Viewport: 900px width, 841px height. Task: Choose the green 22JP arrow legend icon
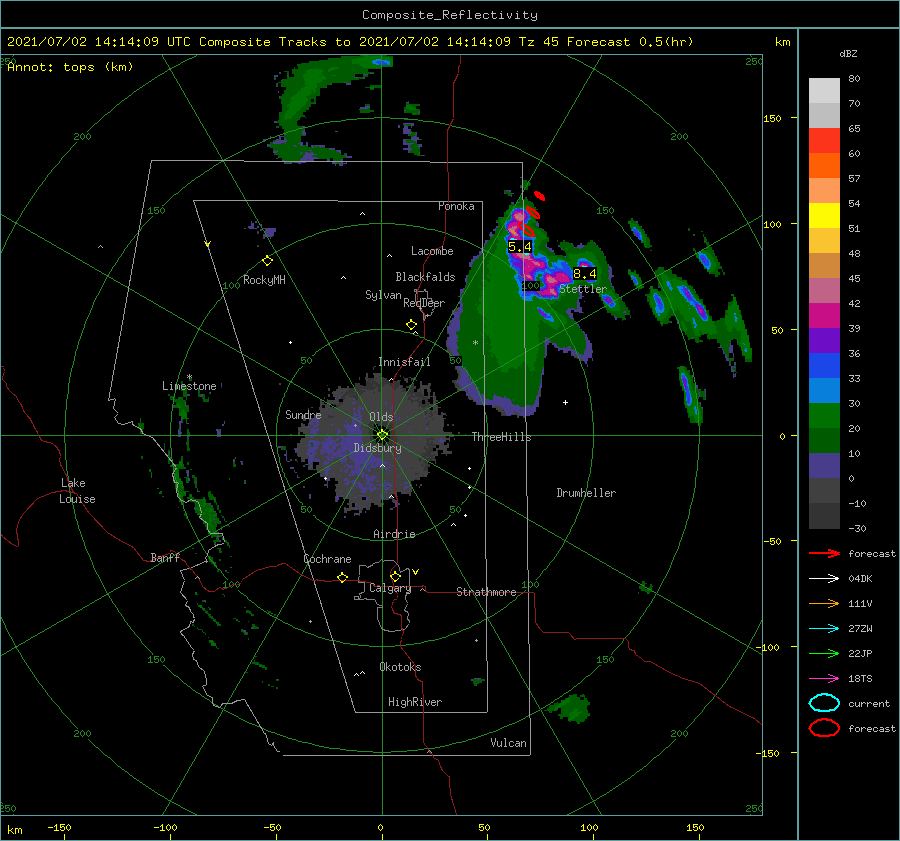click(824, 653)
